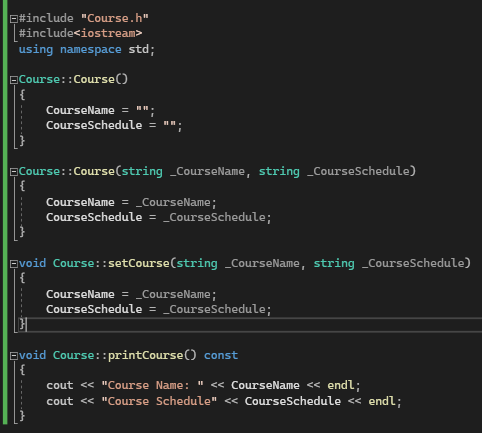Screen dimensions: 482x433
Task: Collapse the setCourse function body
Action: [14, 264]
